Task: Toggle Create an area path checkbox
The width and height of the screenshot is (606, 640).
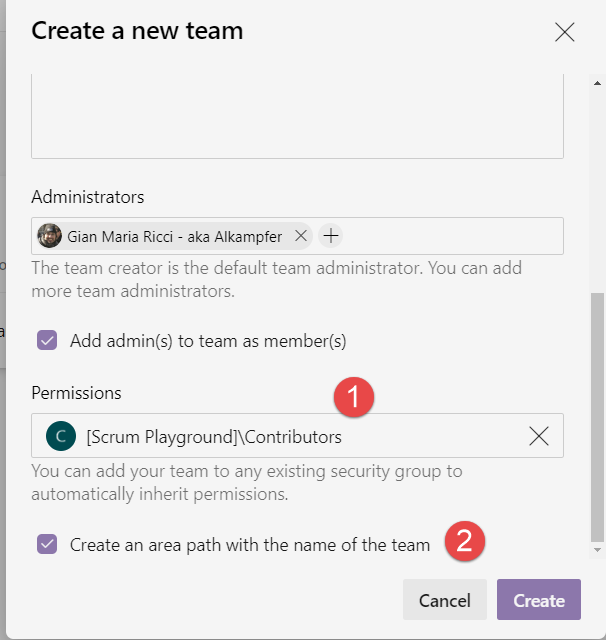Action: (47, 545)
